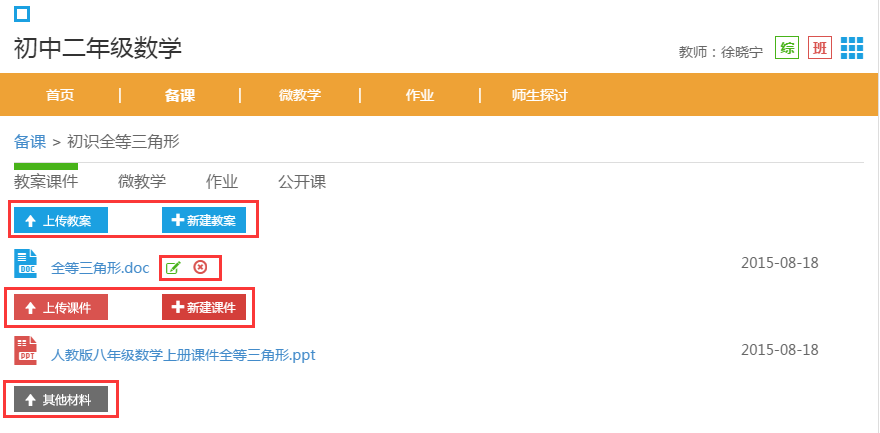Click the 上传教案 upload button

coord(61,220)
